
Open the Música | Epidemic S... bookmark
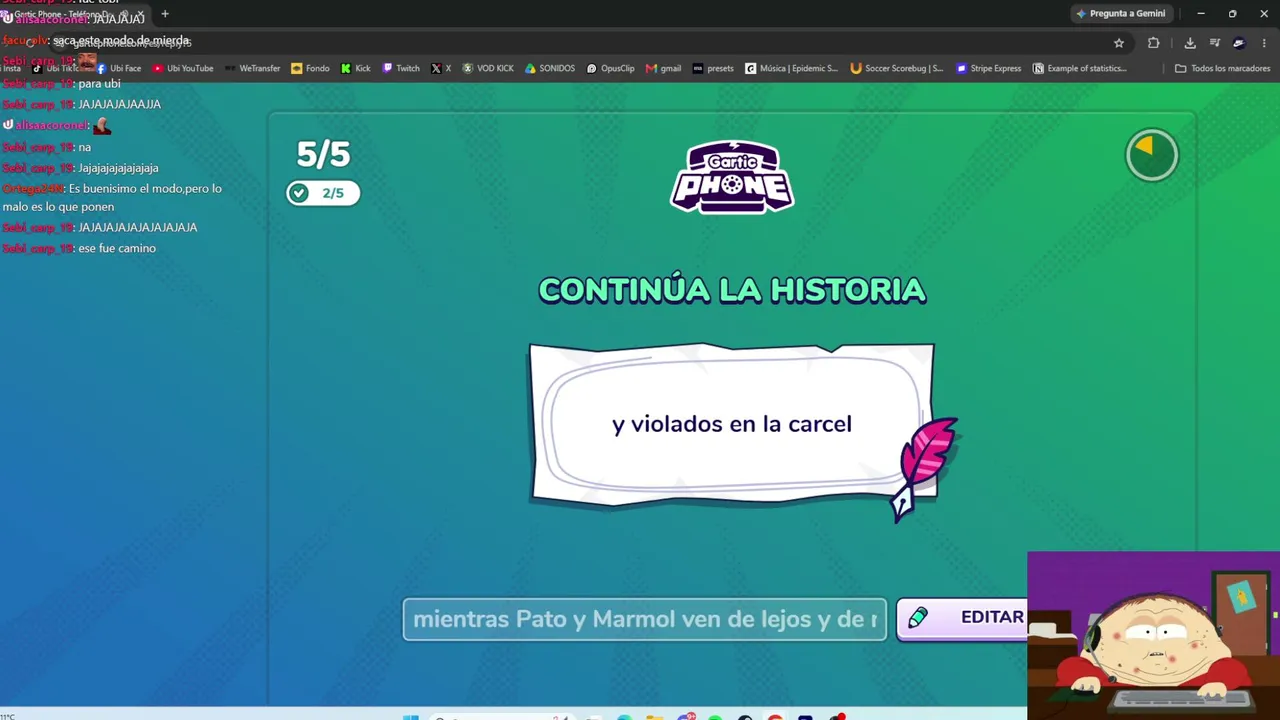[x=791, y=69]
